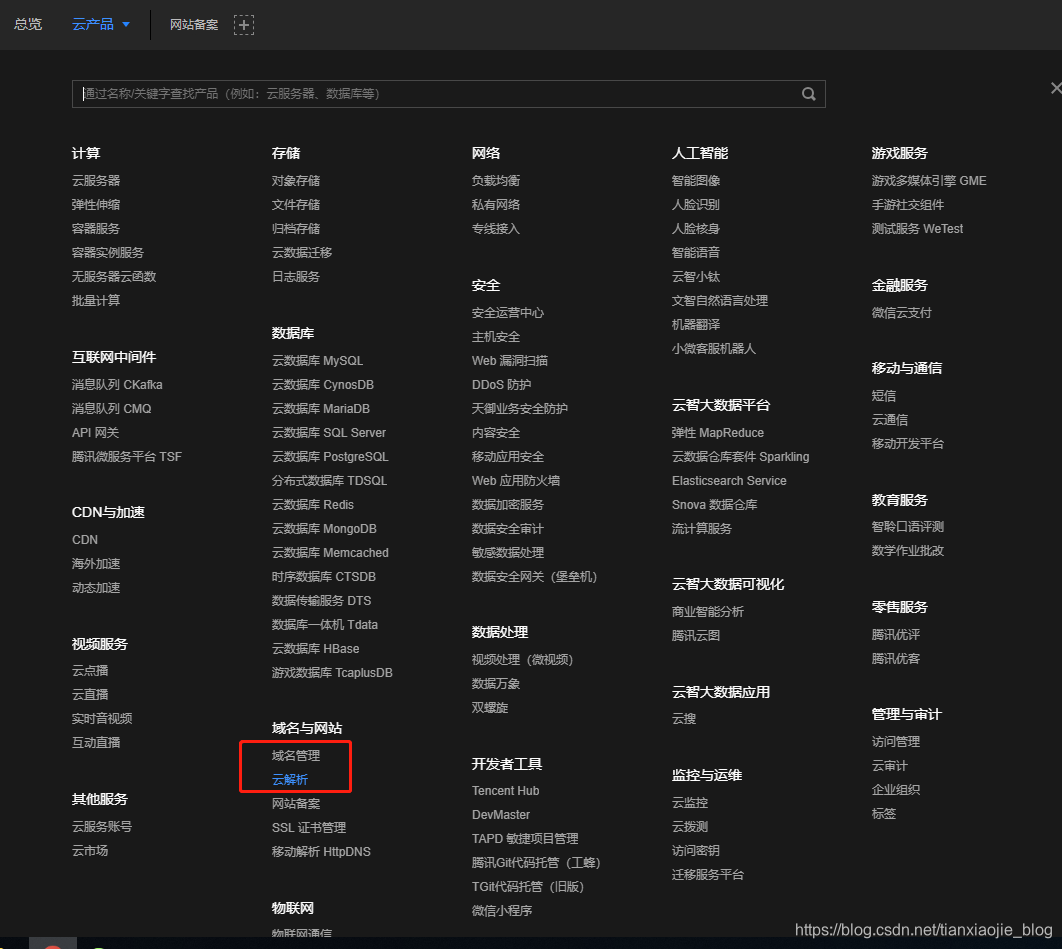Open TAPD 敏捷项目管理 link
This screenshot has width=1062, height=949.
pos(525,839)
